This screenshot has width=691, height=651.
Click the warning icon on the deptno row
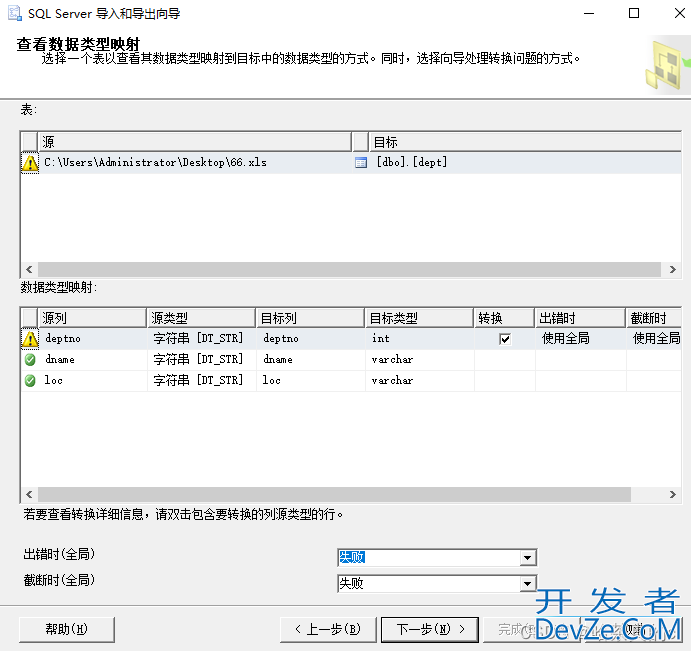(x=30, y=339)
